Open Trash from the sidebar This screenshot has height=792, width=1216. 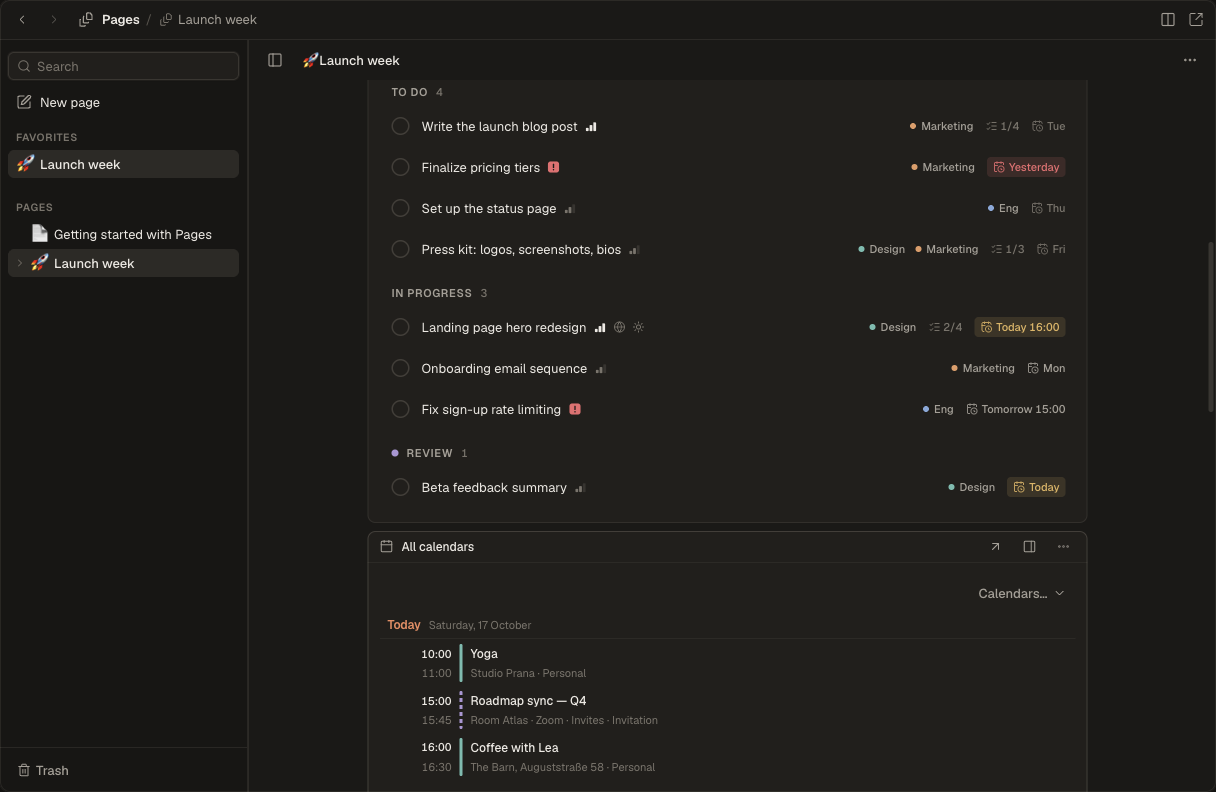[x=43, y=770]
